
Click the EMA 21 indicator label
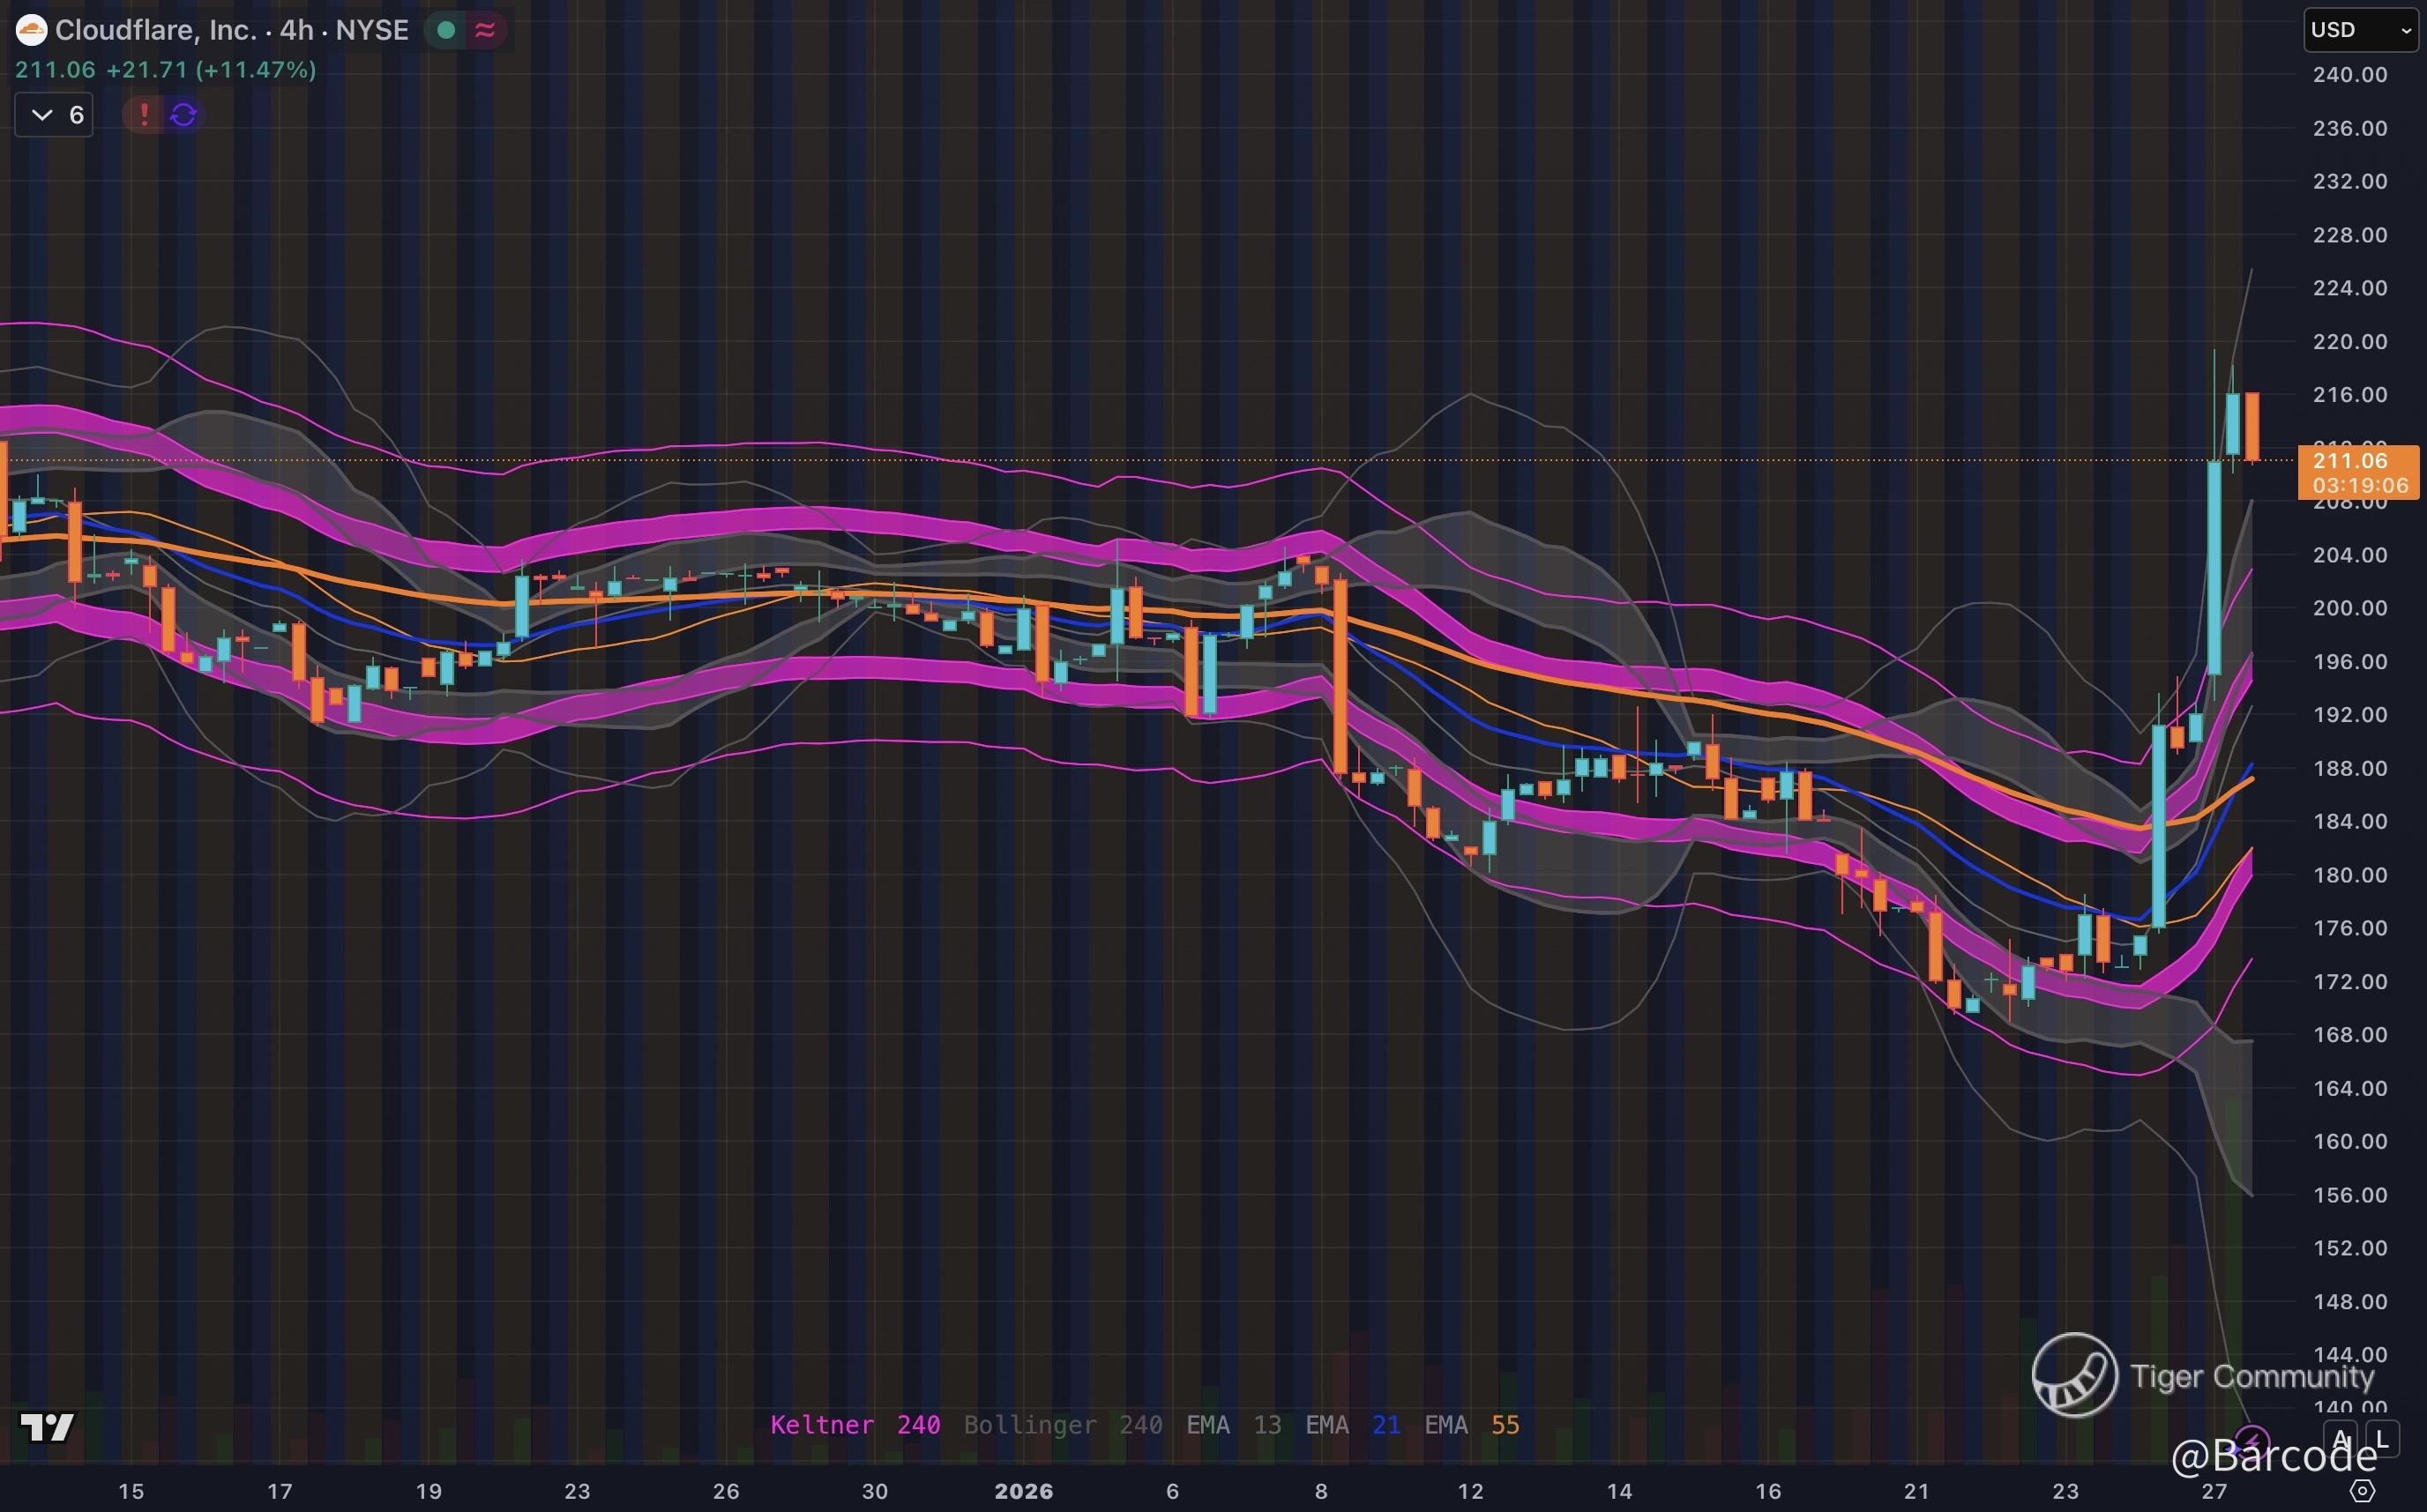click(1352, 1425)
